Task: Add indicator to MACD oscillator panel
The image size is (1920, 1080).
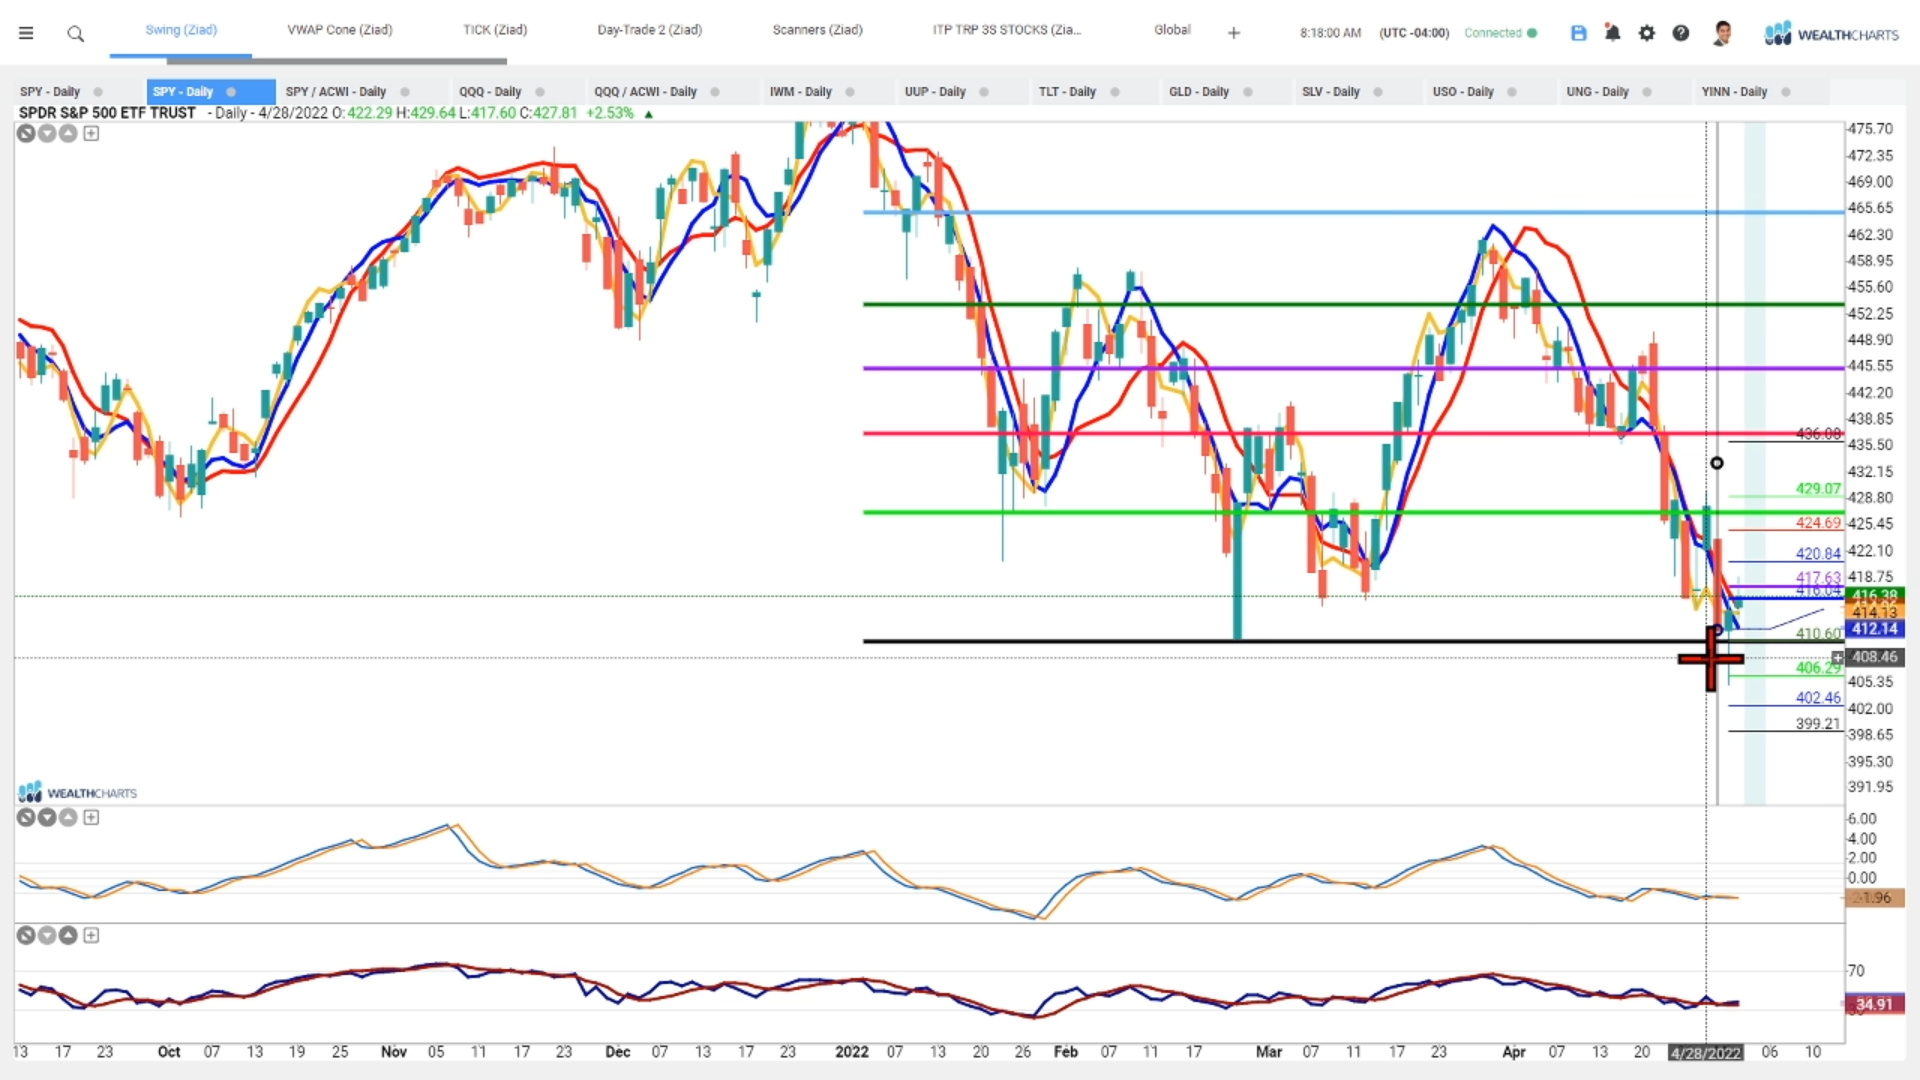Action: pyautogui.click(x=91, y=817)
